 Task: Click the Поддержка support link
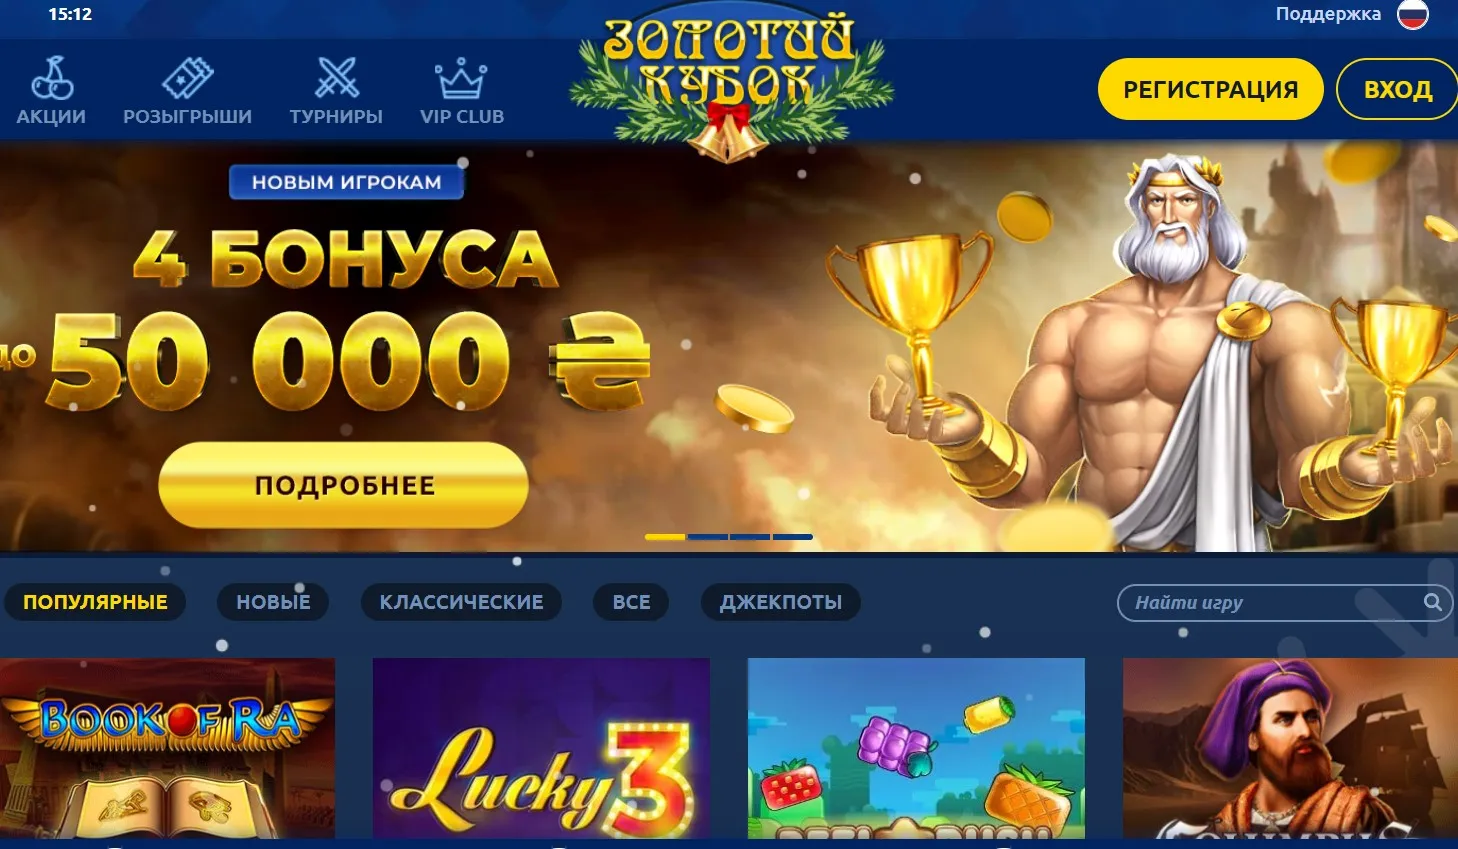1328,14
